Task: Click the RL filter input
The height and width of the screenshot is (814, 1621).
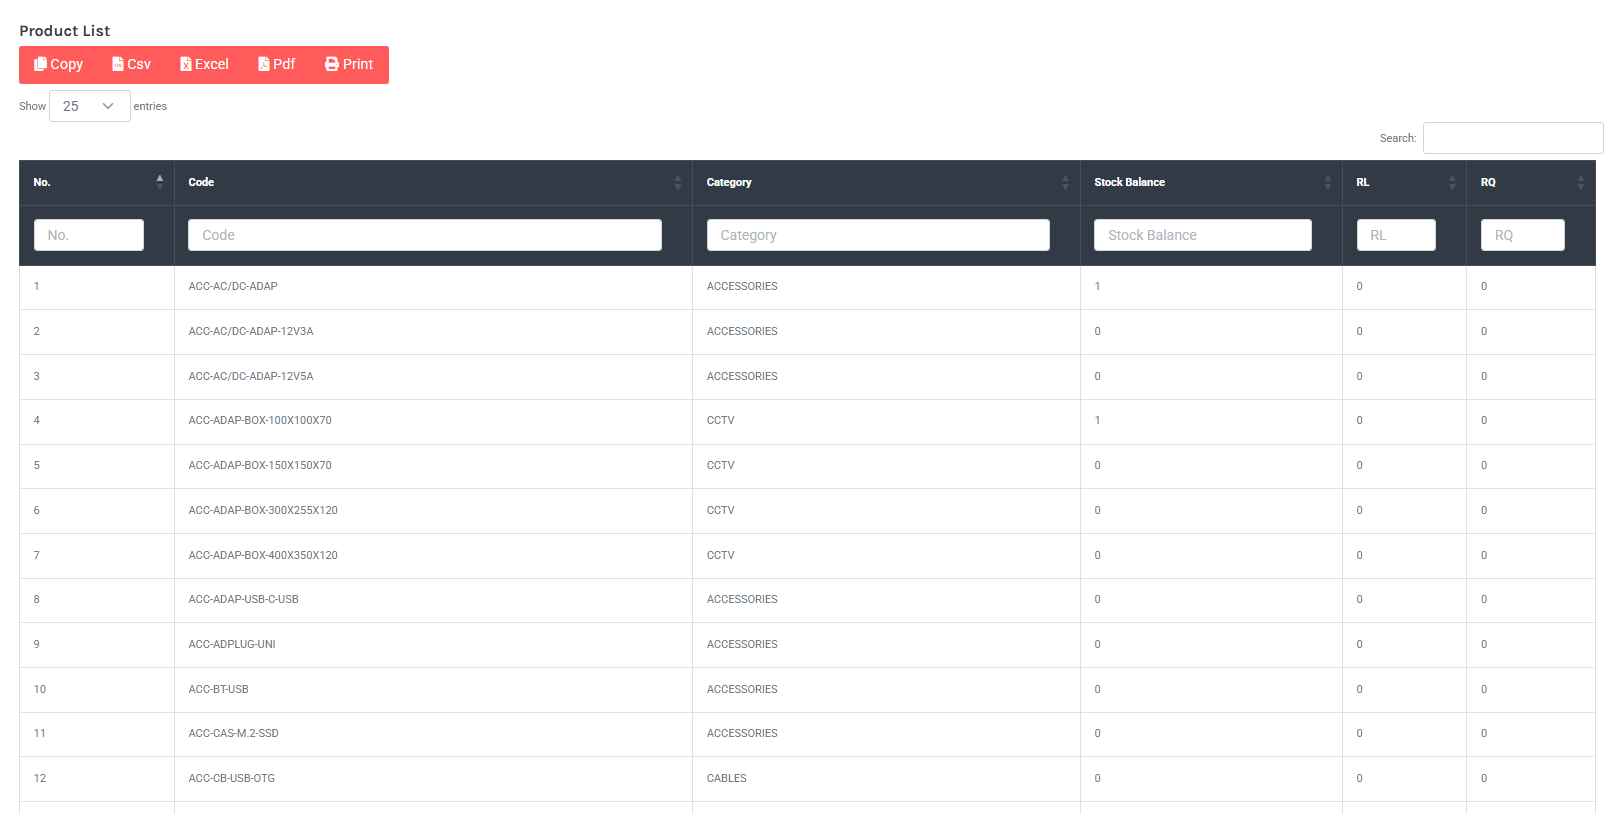Action: [1395, 235]
